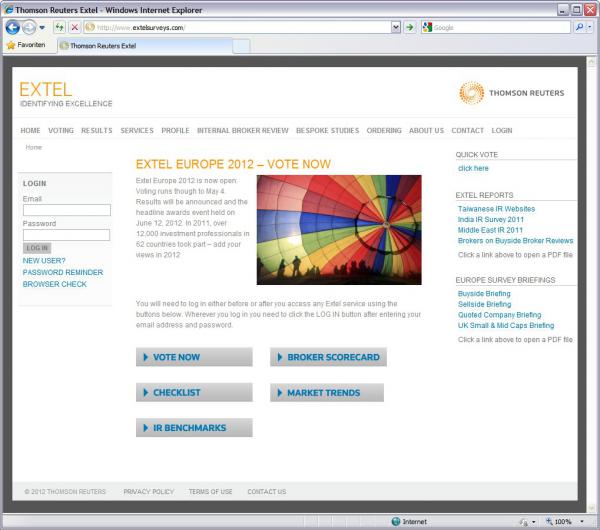Click the Refresh page icon
600x530 pixels.
tap(60, 28)
